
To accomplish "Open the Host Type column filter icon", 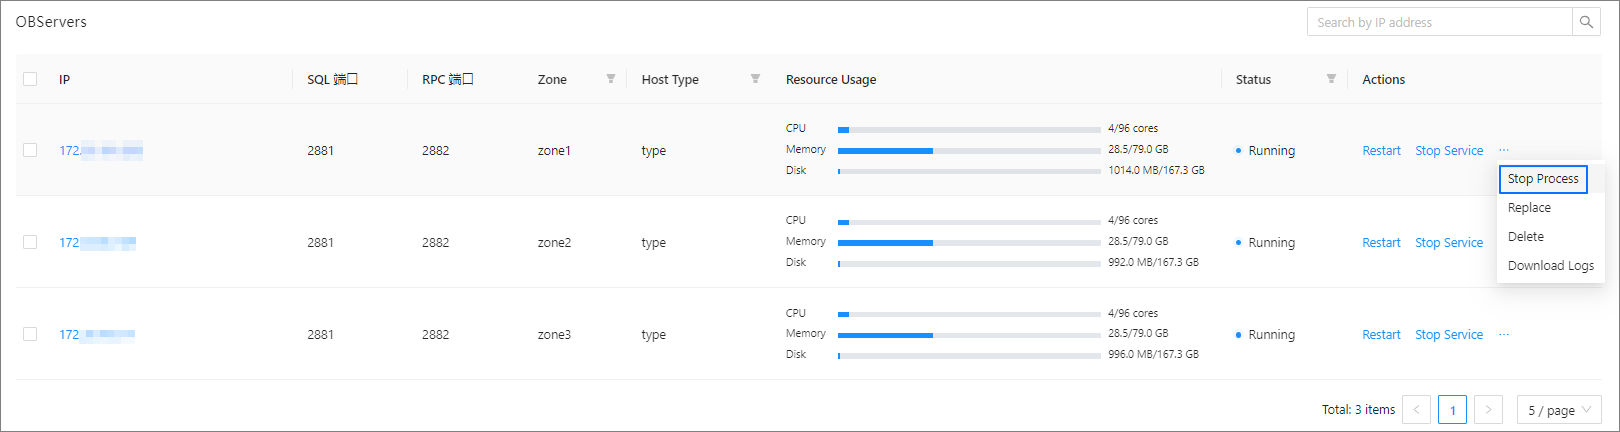I will [x=755, y=79].
